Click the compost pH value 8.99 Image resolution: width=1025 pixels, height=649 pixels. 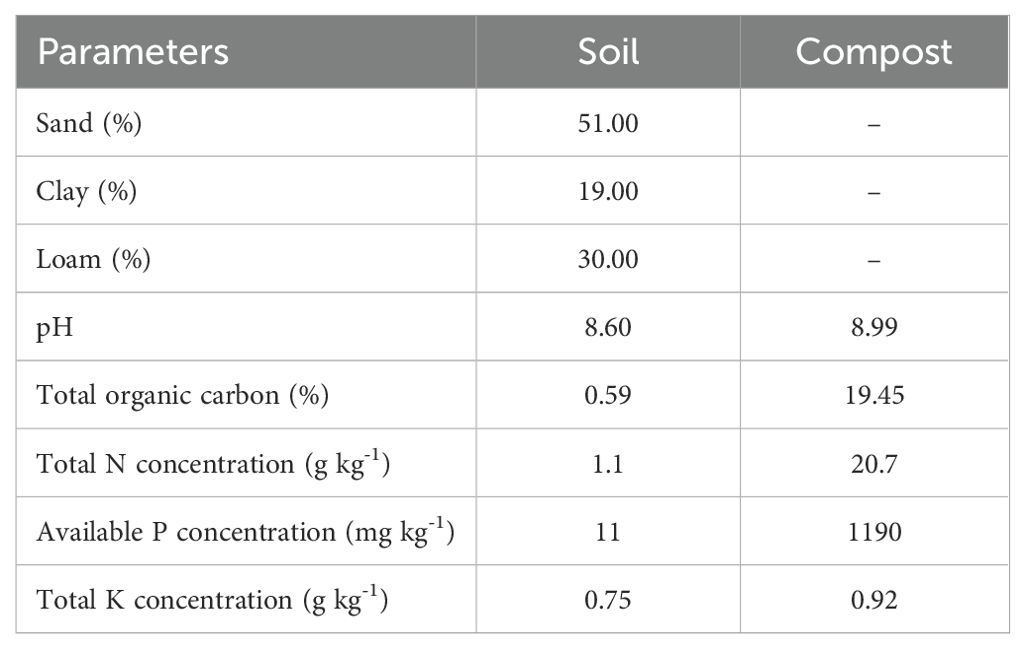(874, 327)
